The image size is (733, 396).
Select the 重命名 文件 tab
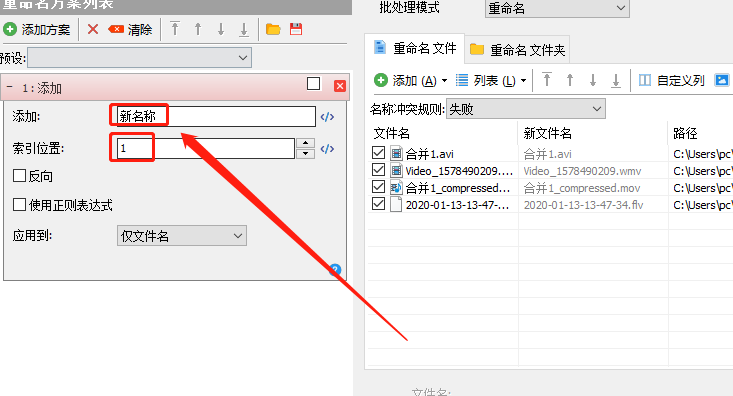click(415, 48)
